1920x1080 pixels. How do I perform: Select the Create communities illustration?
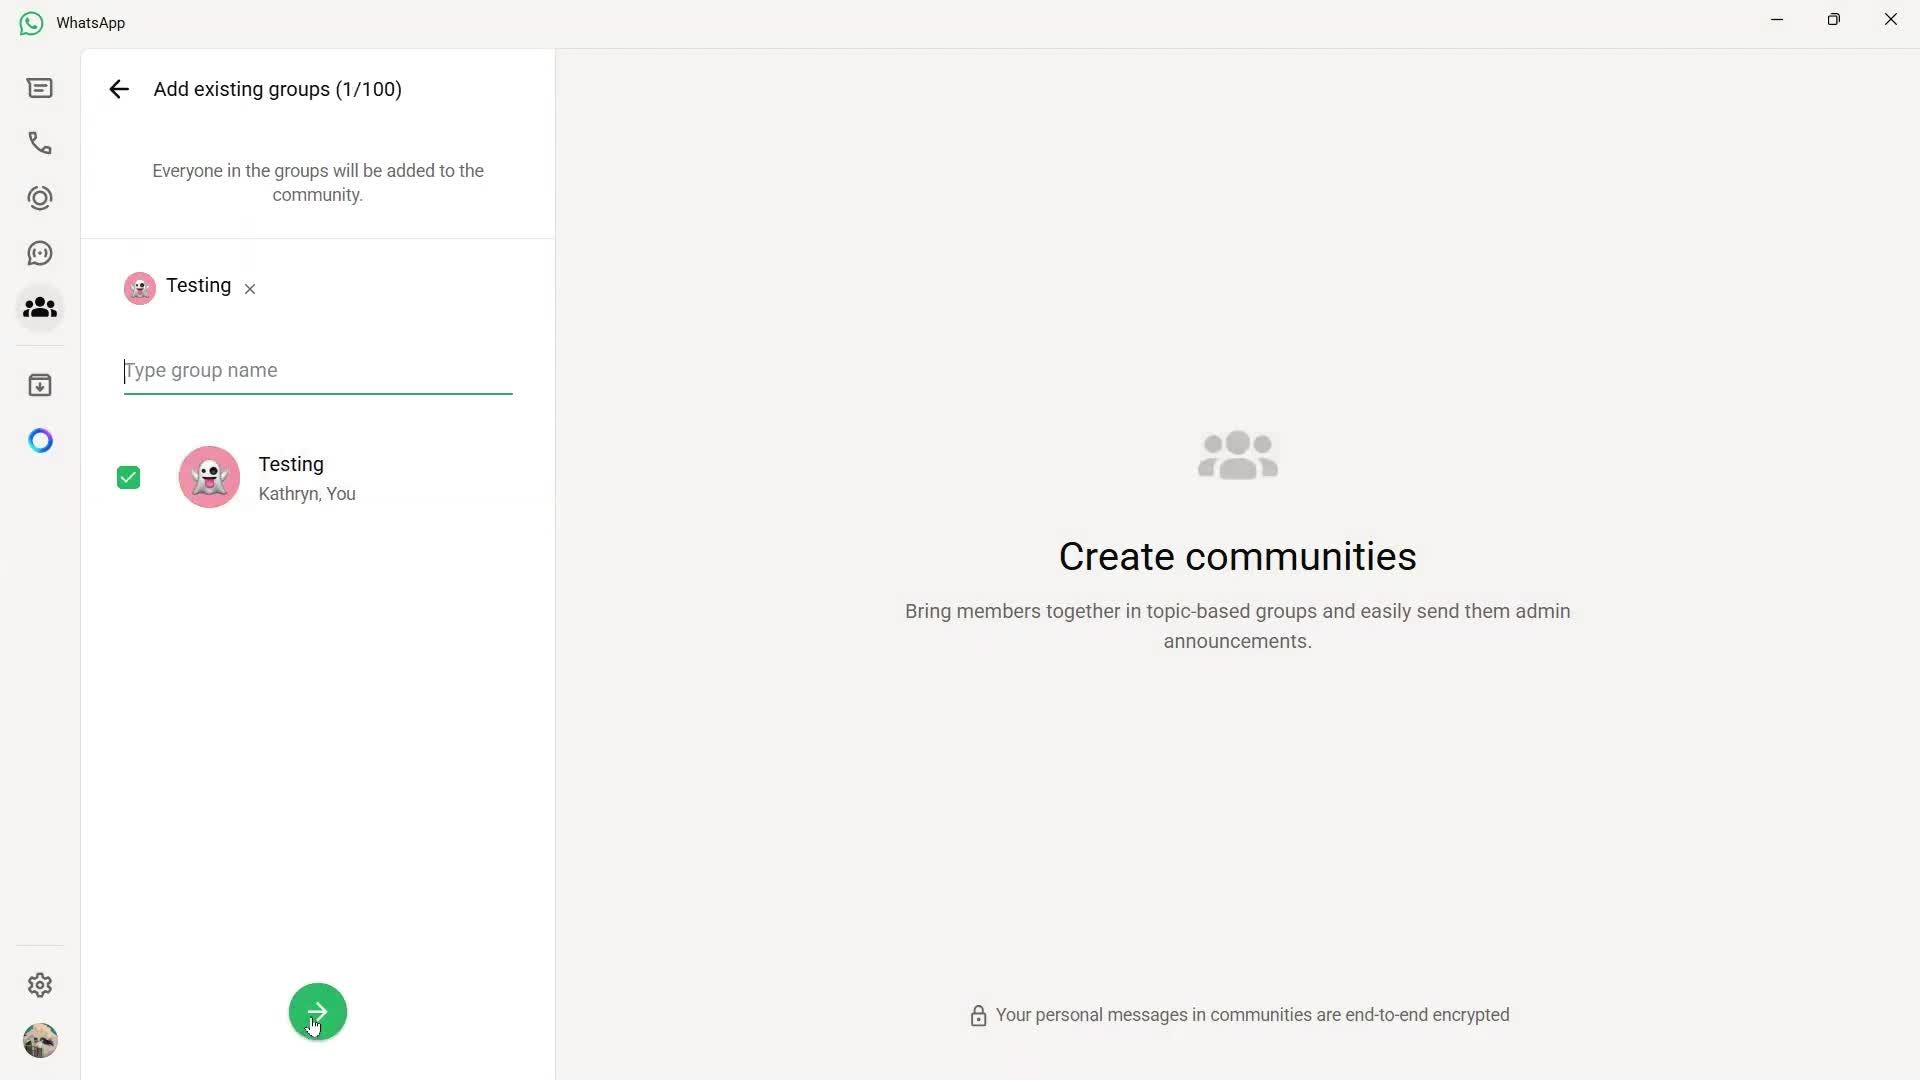tap(1237, 455)
